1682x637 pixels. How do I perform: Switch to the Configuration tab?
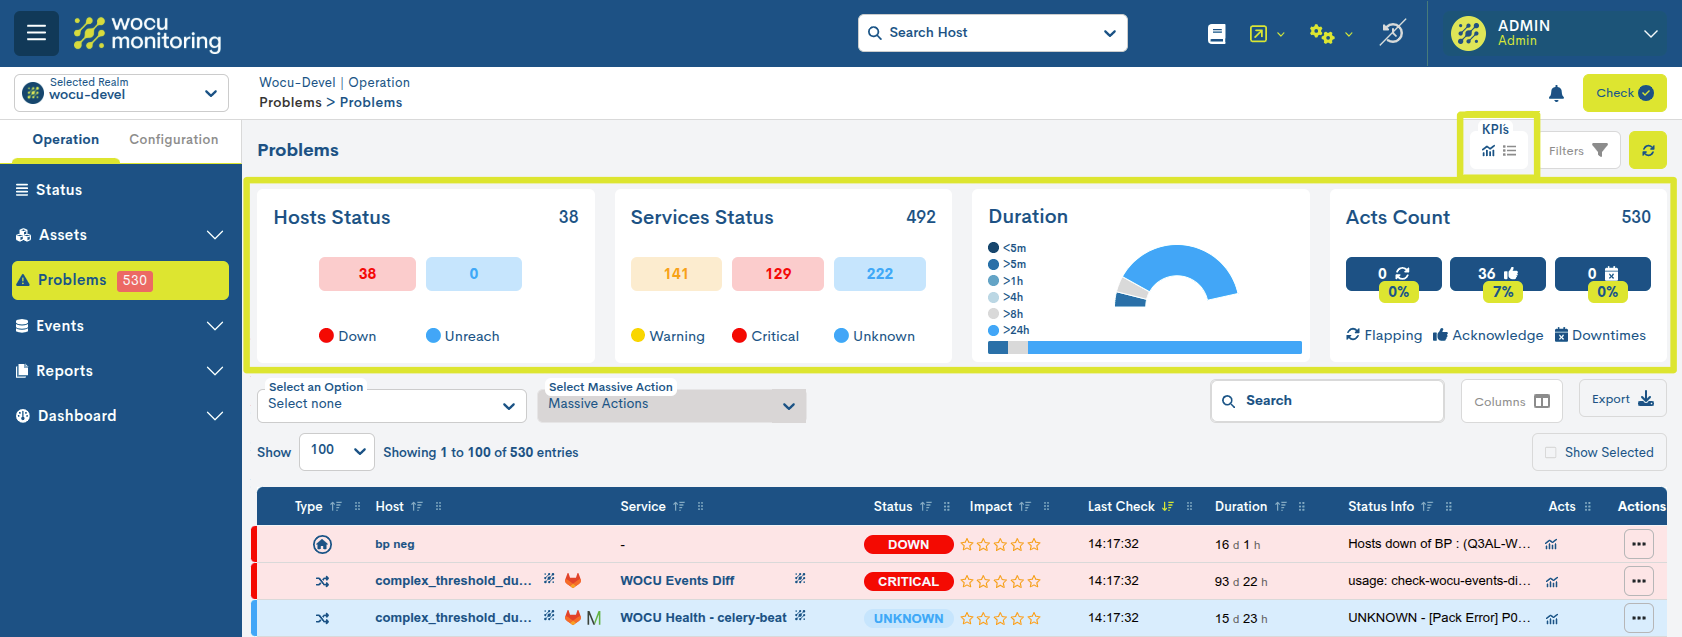(x=173, y=140)
